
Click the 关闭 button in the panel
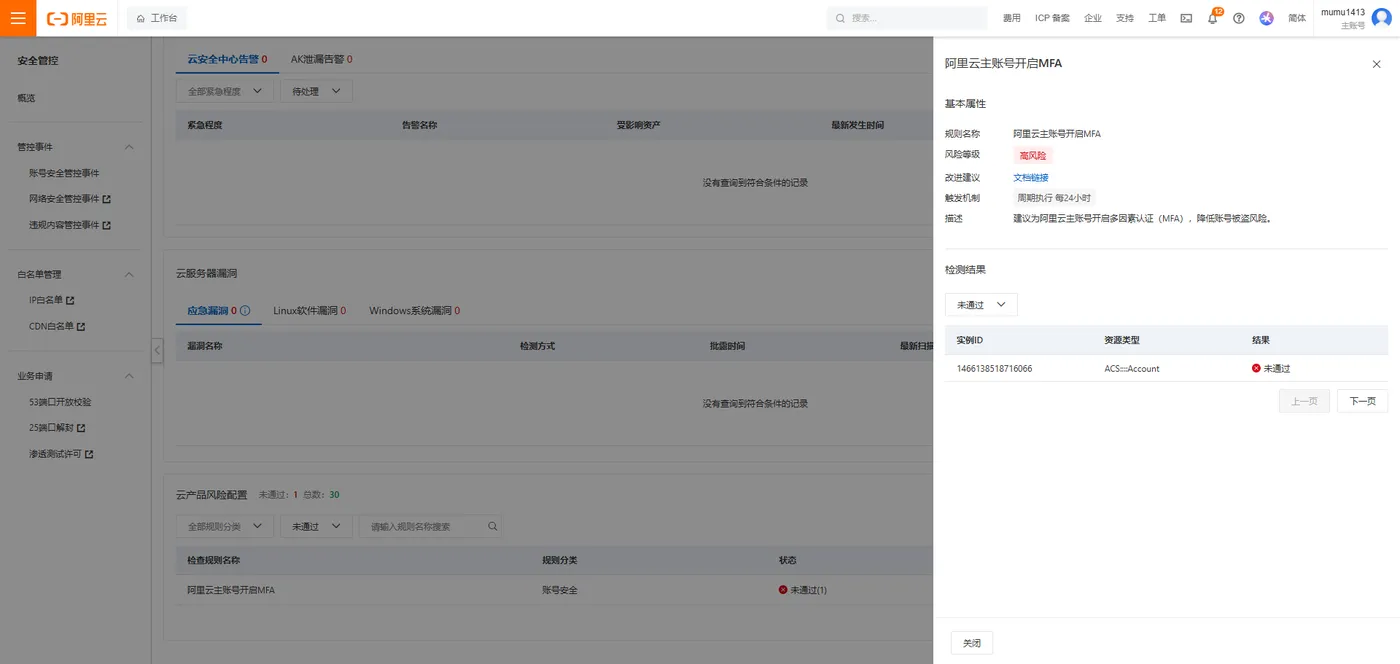point(971,643)
